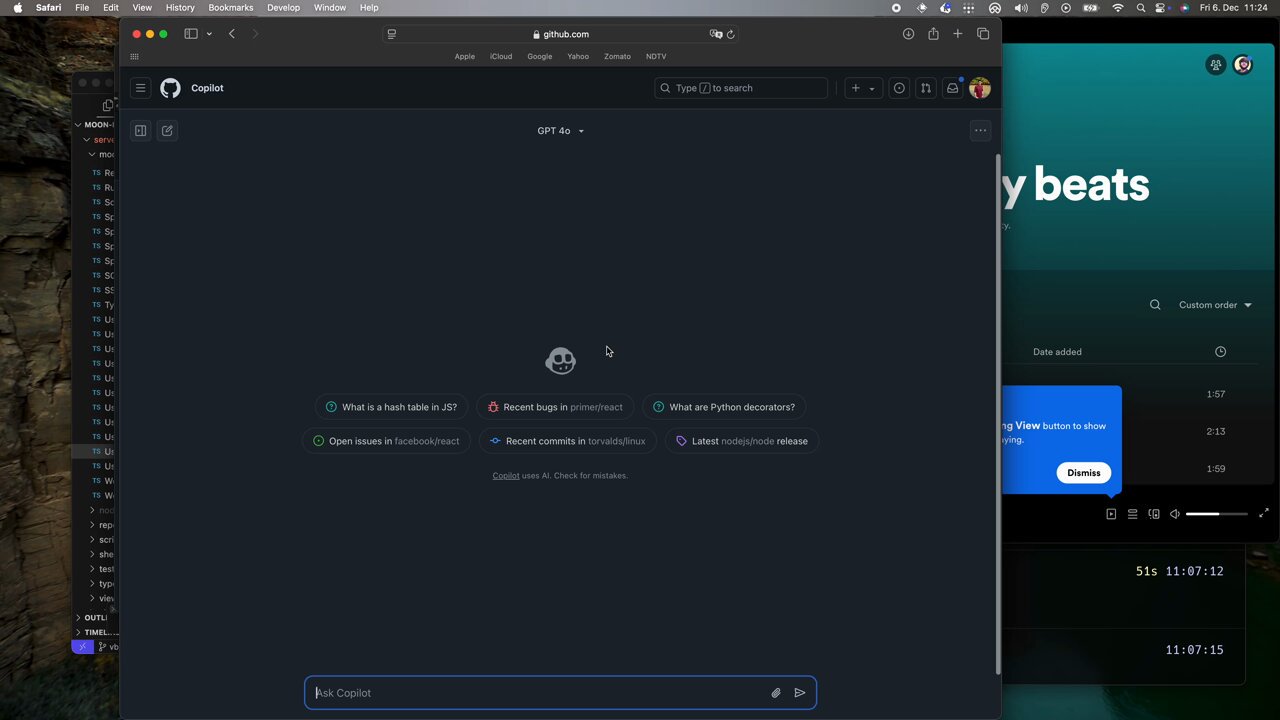This screenshot has height=720, width=1280.
Task: Open the Spotify Custom order sort dropdown
Action: pyautogui.click(x=1215, y=305)
